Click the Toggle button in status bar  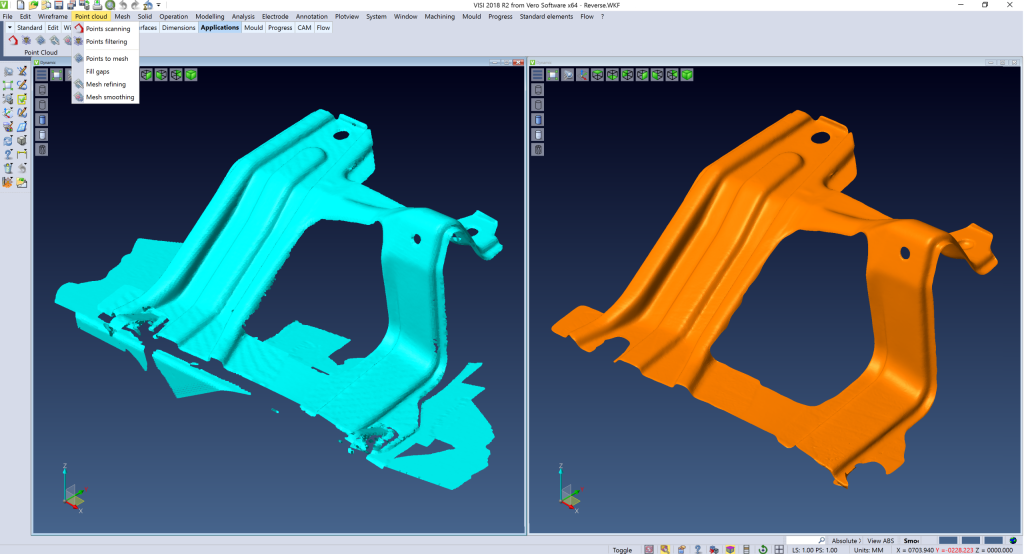pyautogui.click(x=622, y=549)
